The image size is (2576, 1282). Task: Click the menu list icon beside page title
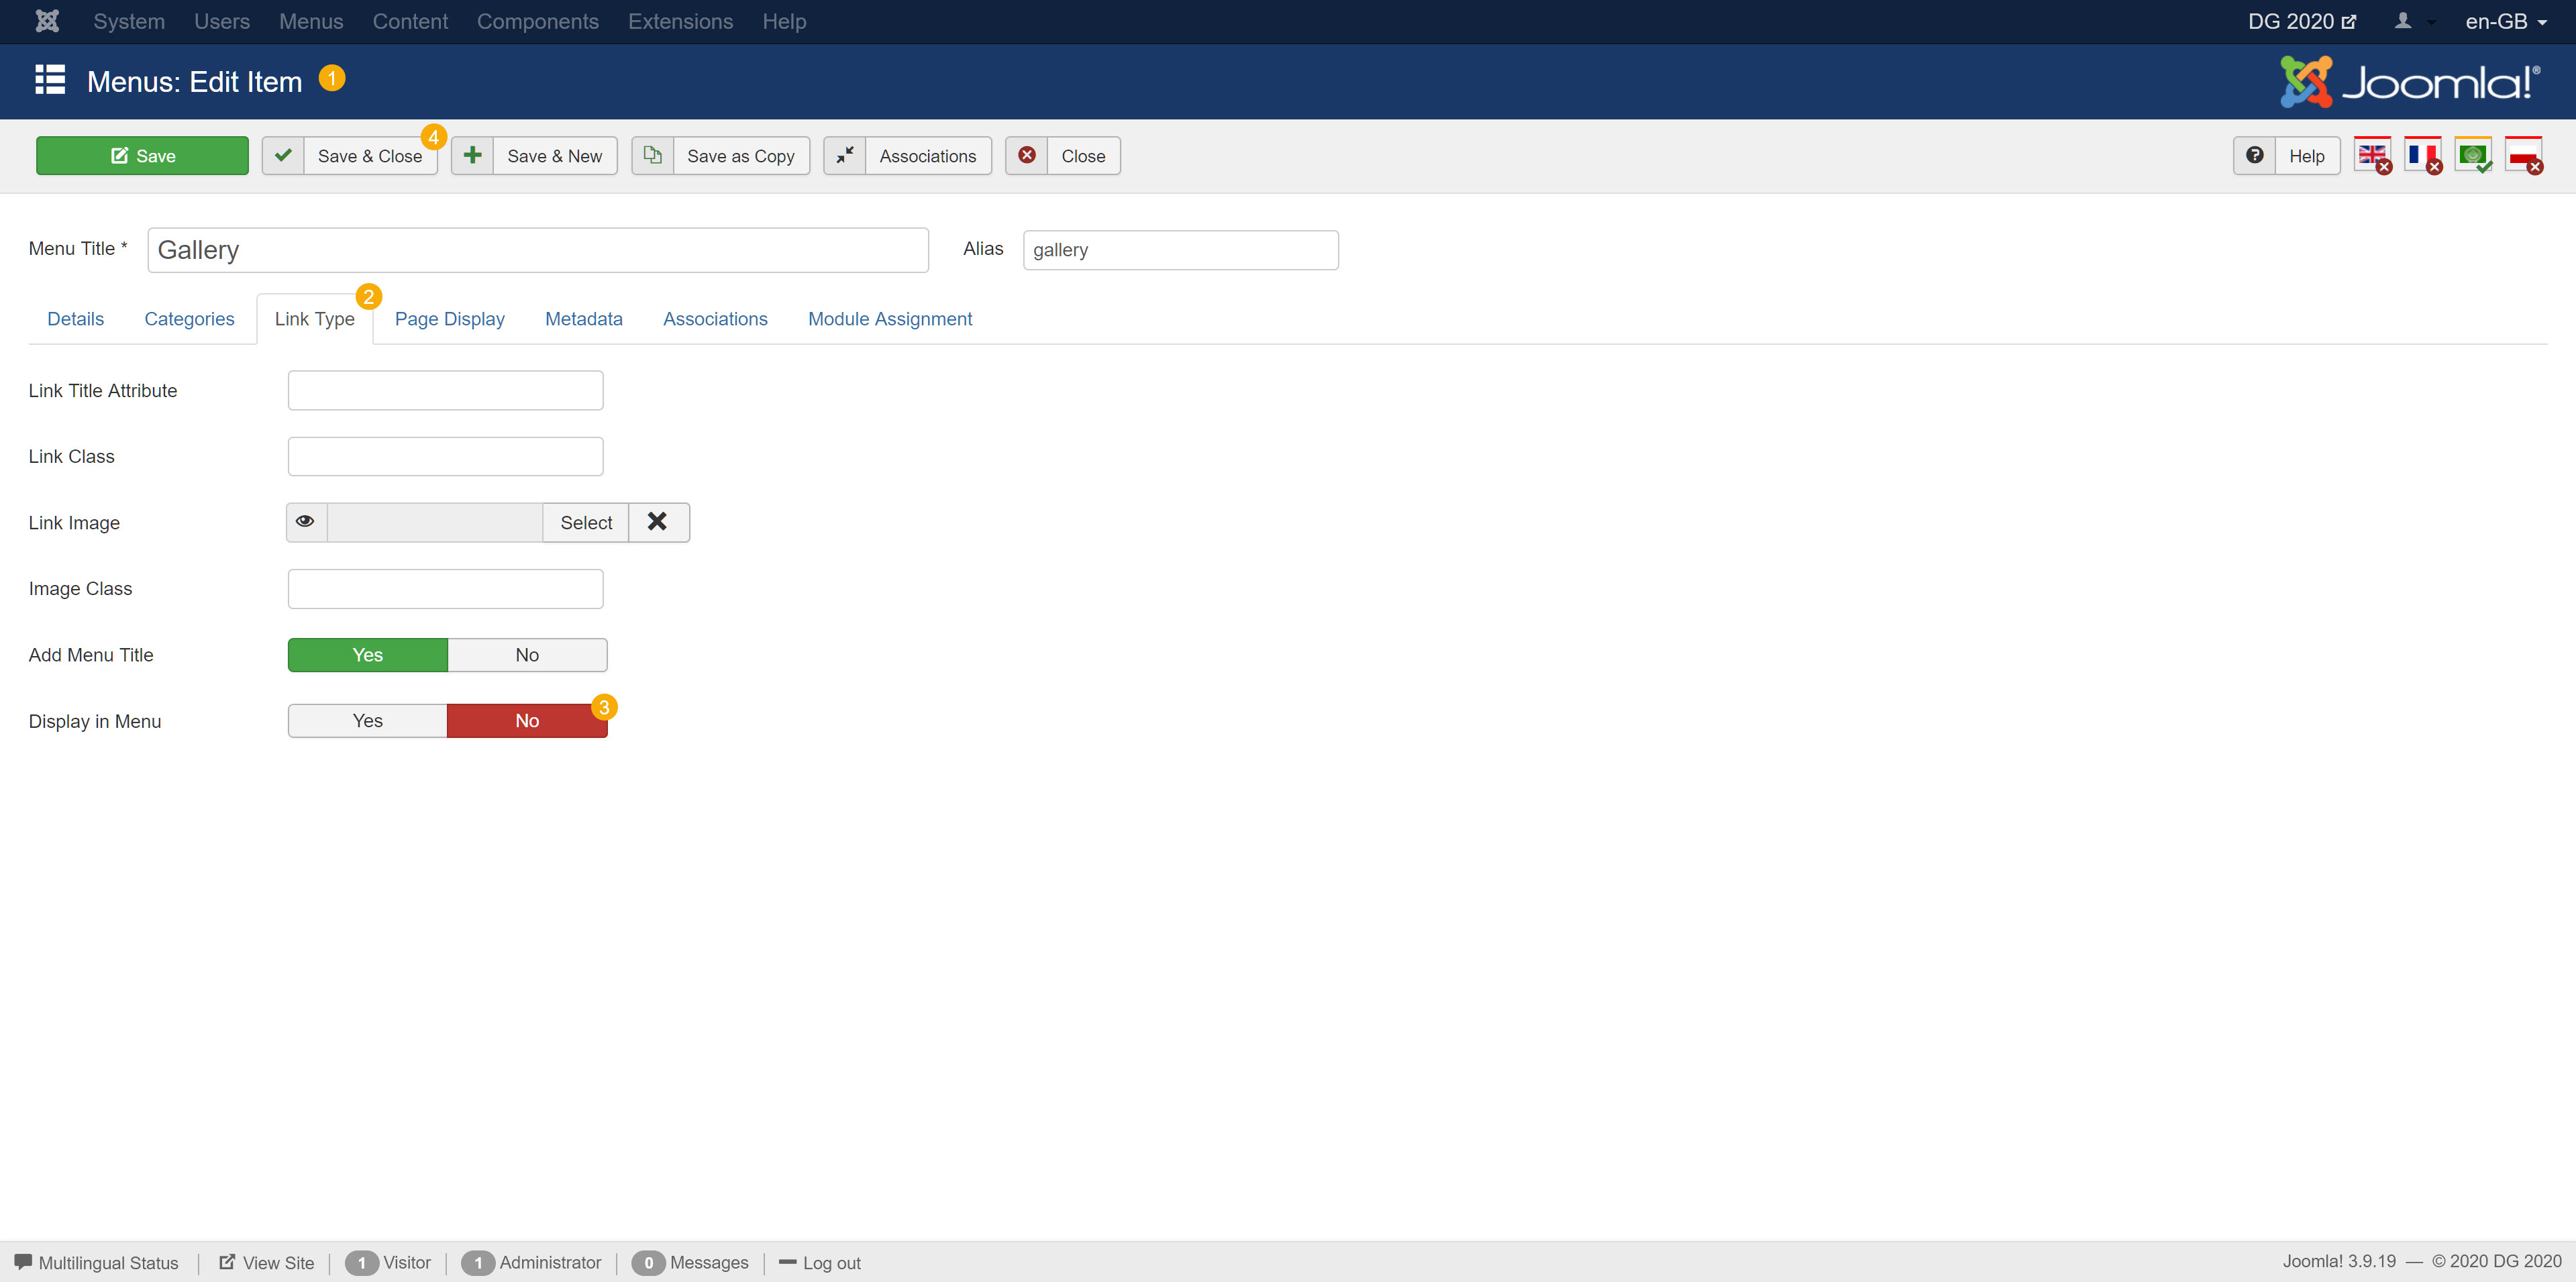tap(50, 80)
